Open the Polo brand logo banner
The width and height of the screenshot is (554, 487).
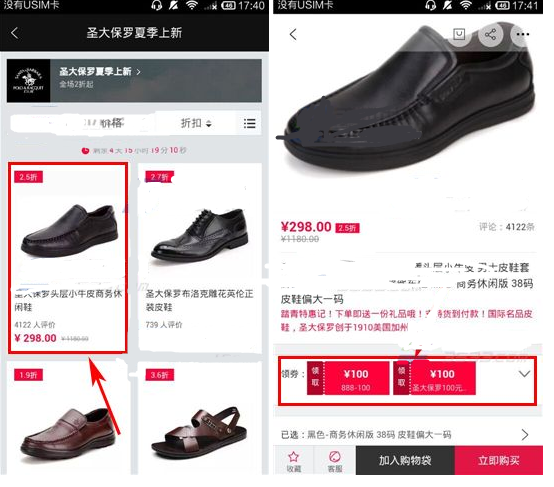(x=28, y=81)
